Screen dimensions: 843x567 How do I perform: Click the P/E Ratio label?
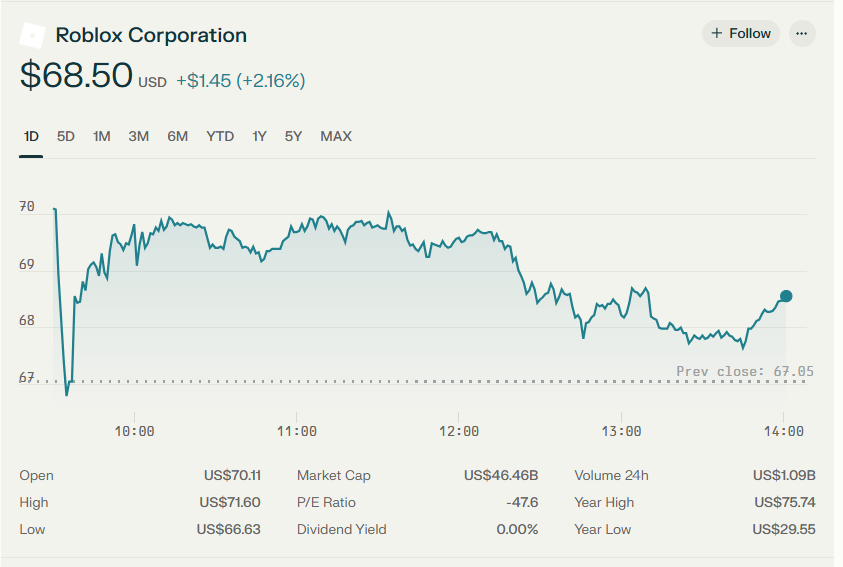tap(326, 503)
